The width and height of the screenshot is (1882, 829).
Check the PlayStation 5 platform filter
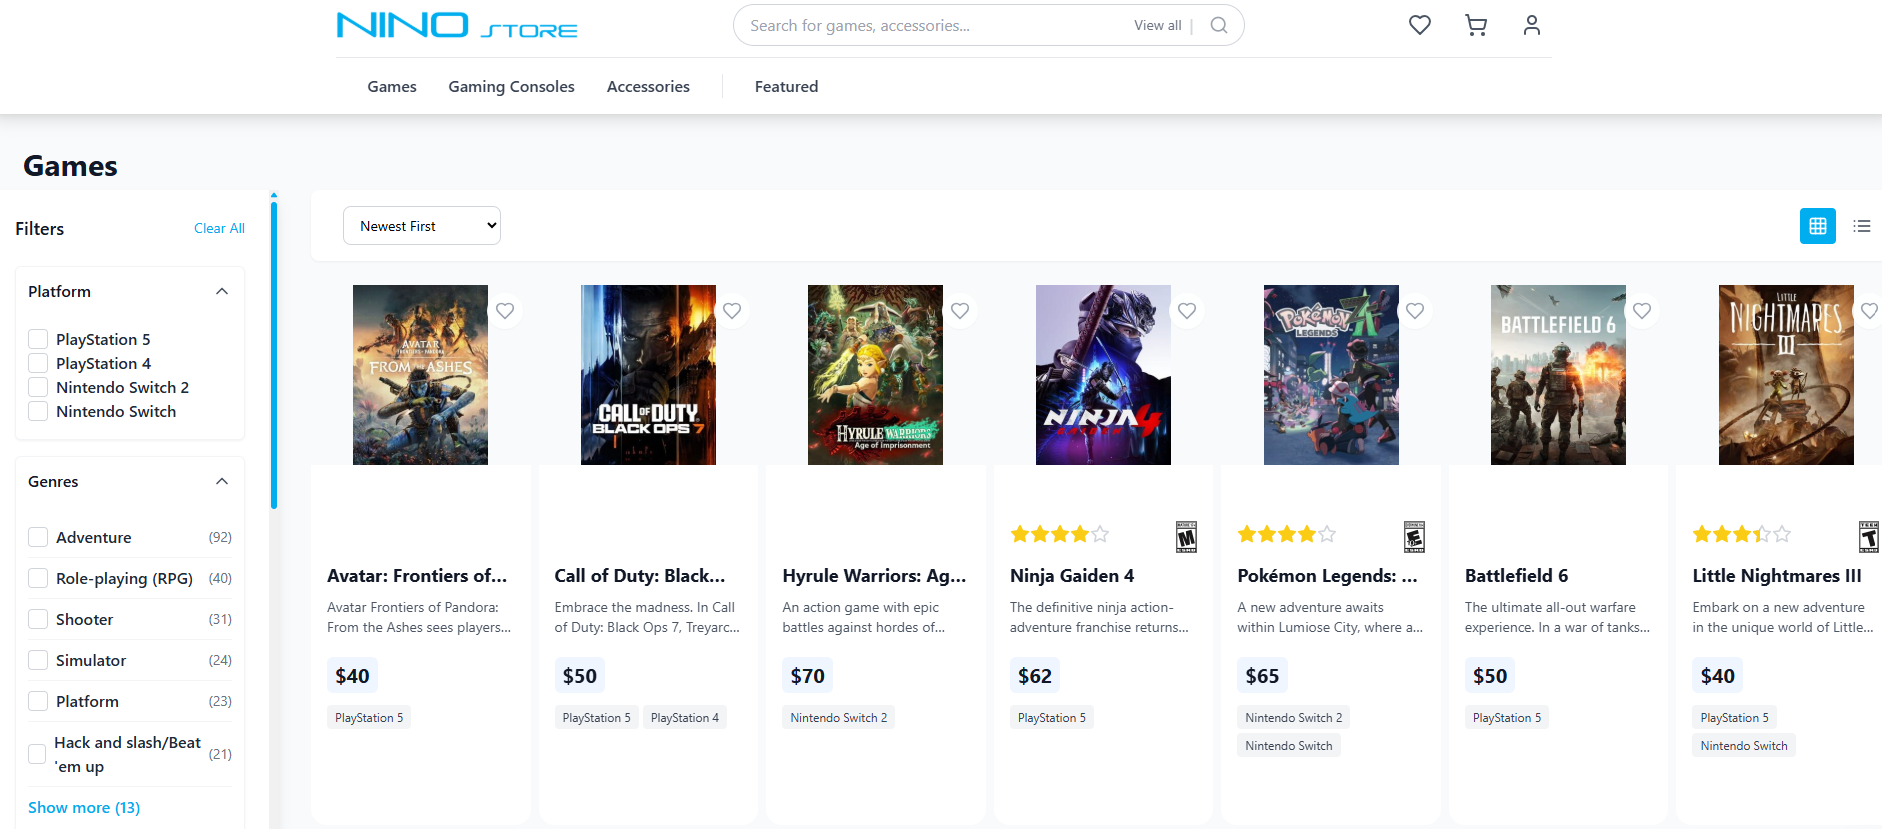tap(38, 339)
